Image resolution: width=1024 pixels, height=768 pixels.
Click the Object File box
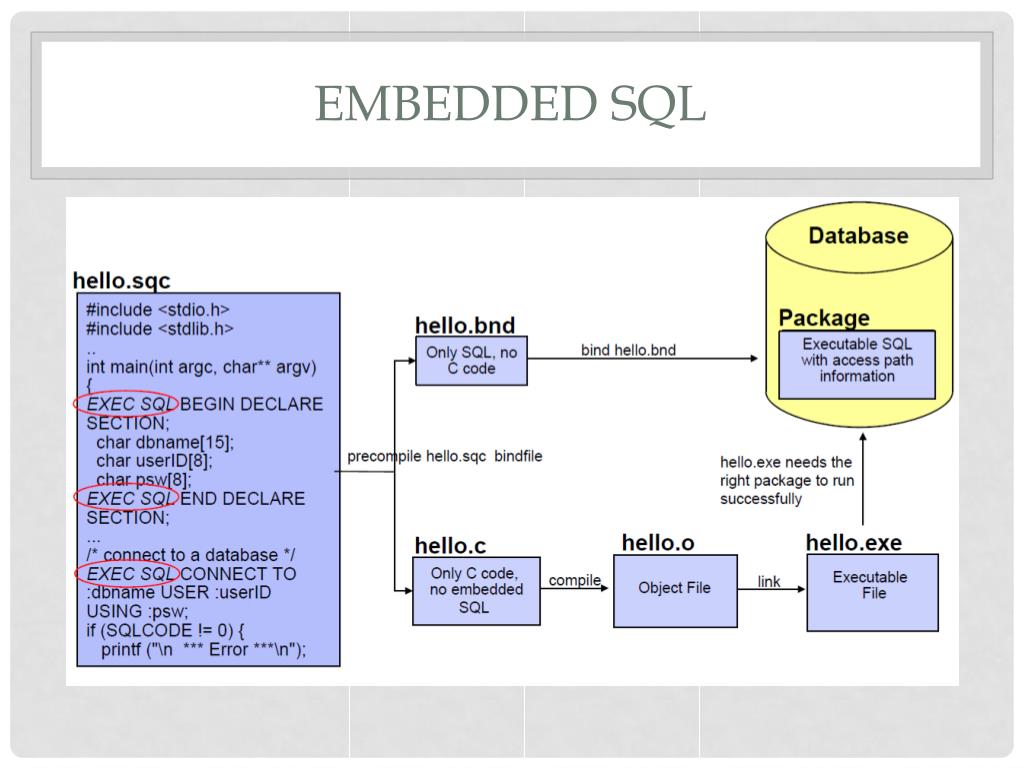(x=675, y=591)
